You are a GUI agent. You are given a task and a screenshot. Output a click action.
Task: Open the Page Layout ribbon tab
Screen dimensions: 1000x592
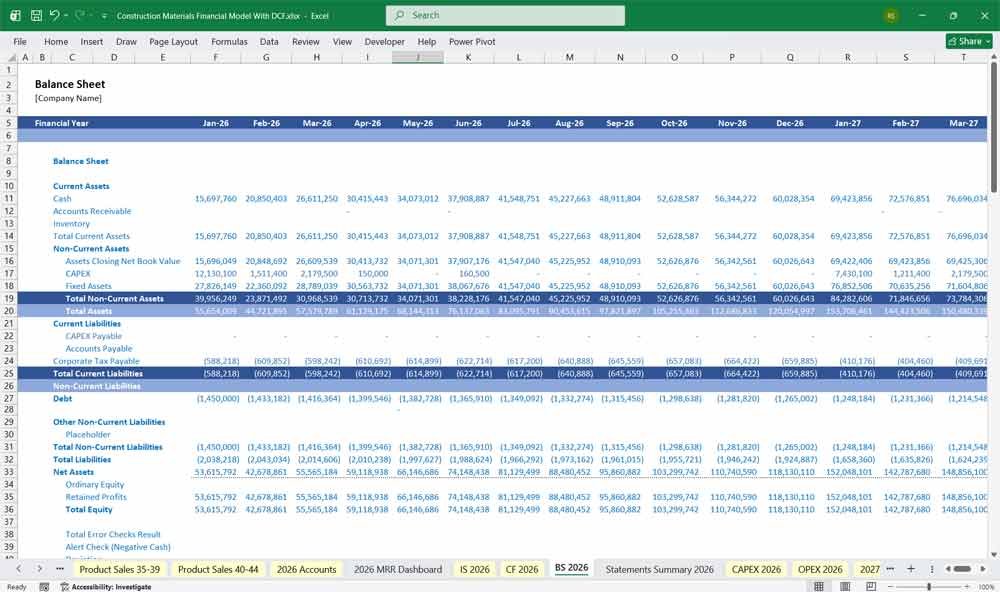[173, 41]
